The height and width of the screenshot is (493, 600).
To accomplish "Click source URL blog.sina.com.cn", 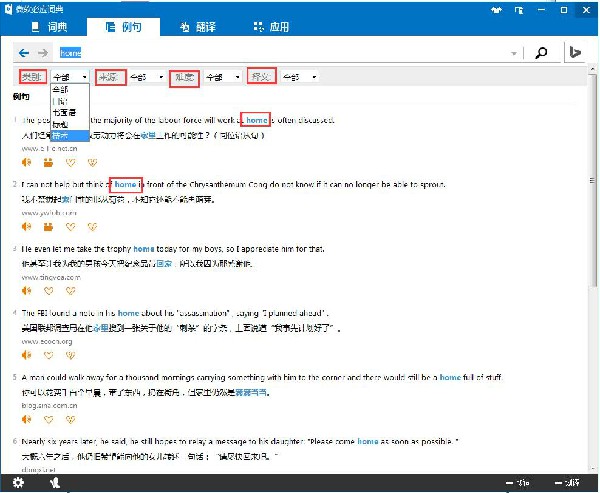I will click(x=49, y=405).
